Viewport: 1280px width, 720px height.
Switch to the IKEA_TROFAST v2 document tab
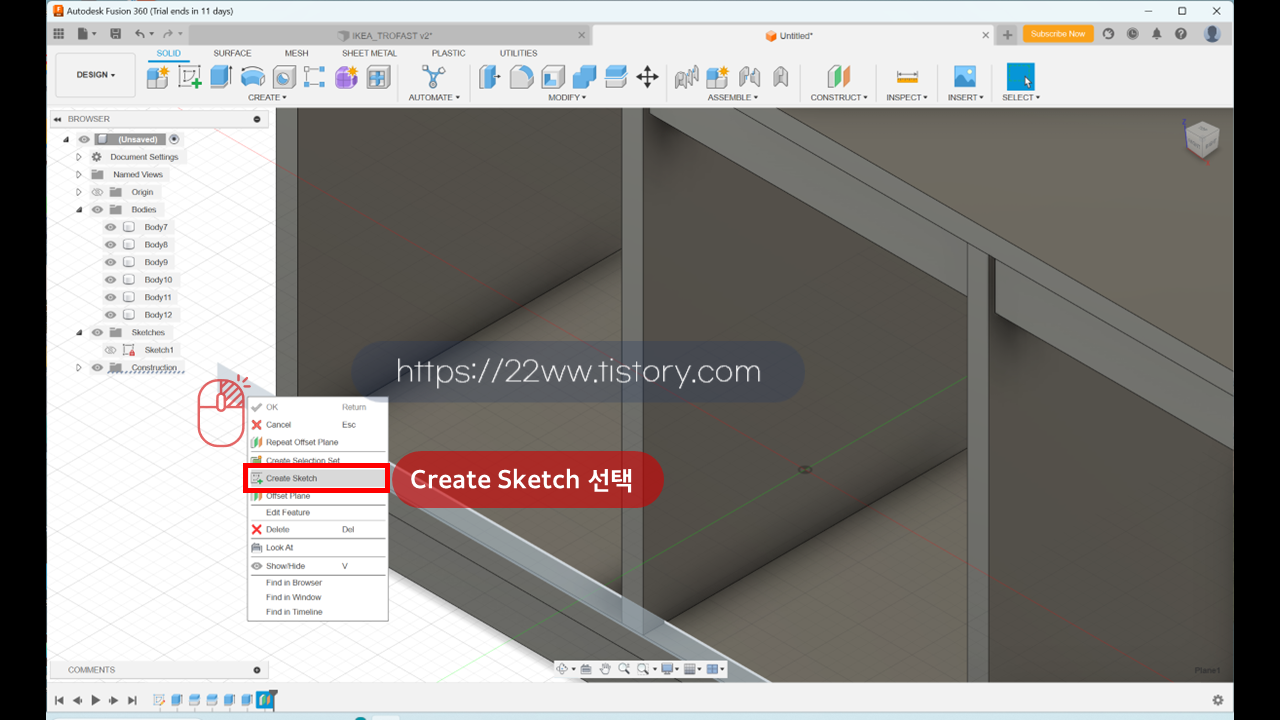coord(392,35)
